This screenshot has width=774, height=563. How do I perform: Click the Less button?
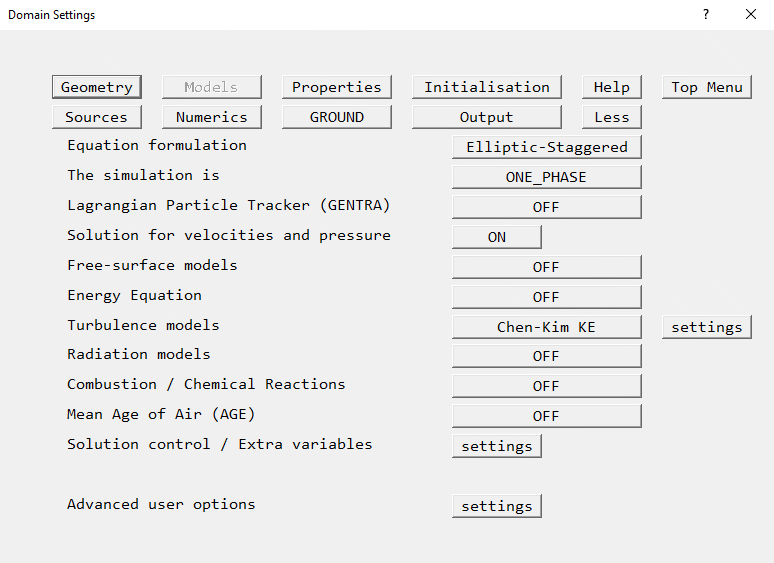(x=611, y=117)
